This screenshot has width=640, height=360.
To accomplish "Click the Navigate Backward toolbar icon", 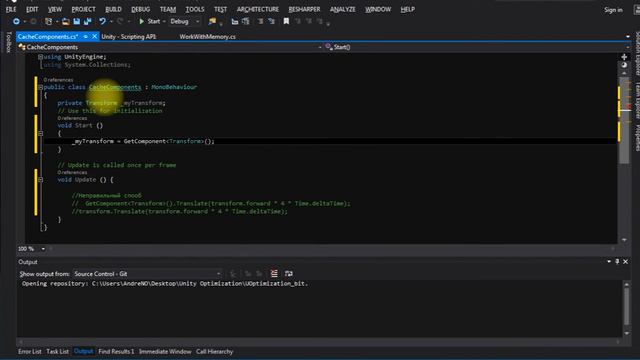I will [16, 21].
